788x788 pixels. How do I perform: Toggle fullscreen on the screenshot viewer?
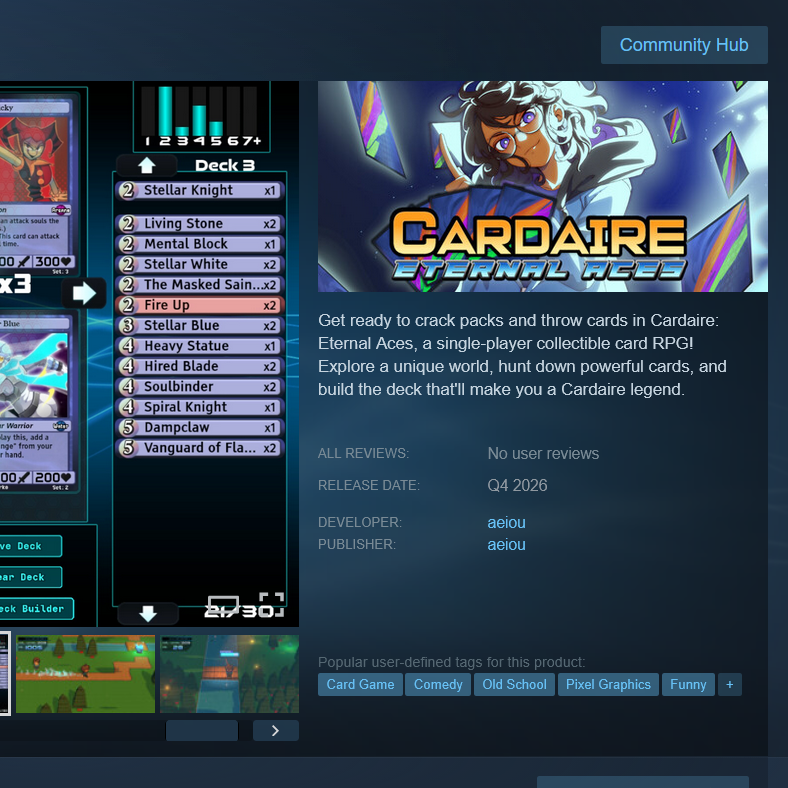point(271,605)
